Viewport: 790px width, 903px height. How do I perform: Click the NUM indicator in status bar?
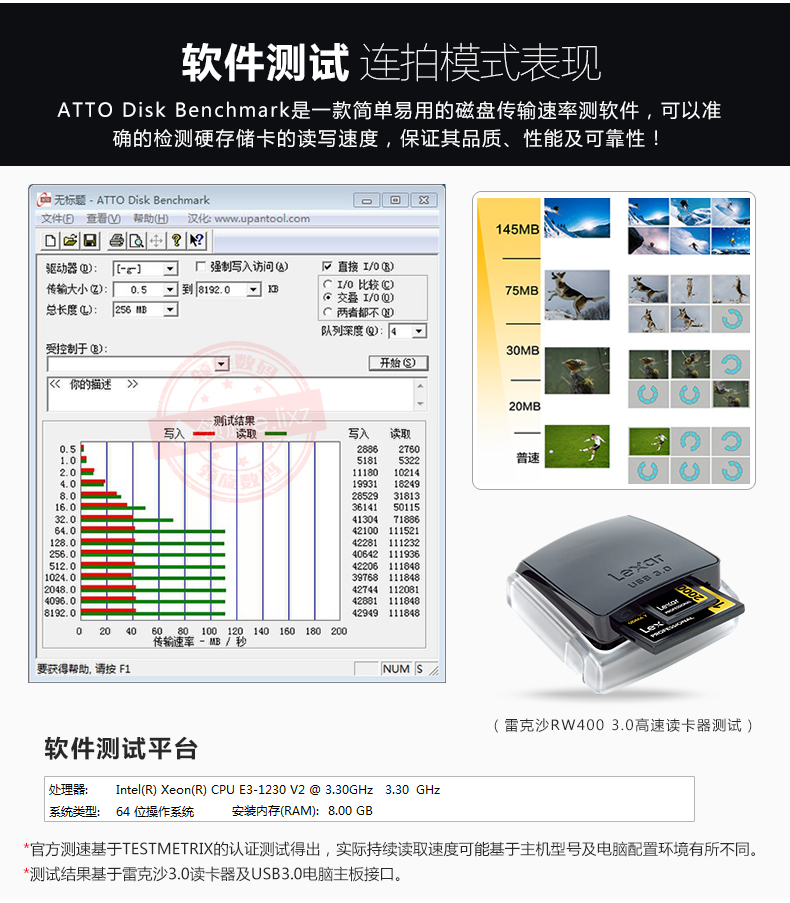(x=396, y=669)
